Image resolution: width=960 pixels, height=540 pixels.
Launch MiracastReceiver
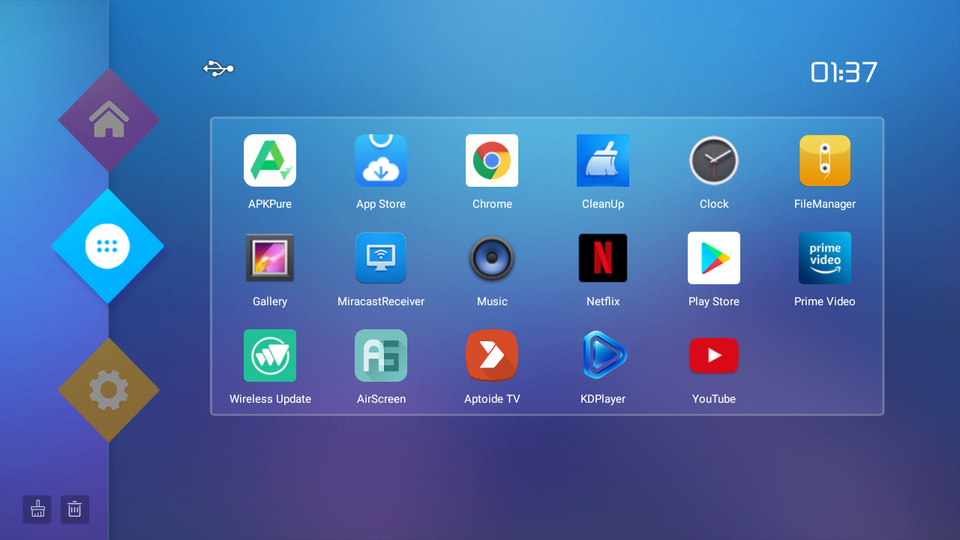coord(381,258)
